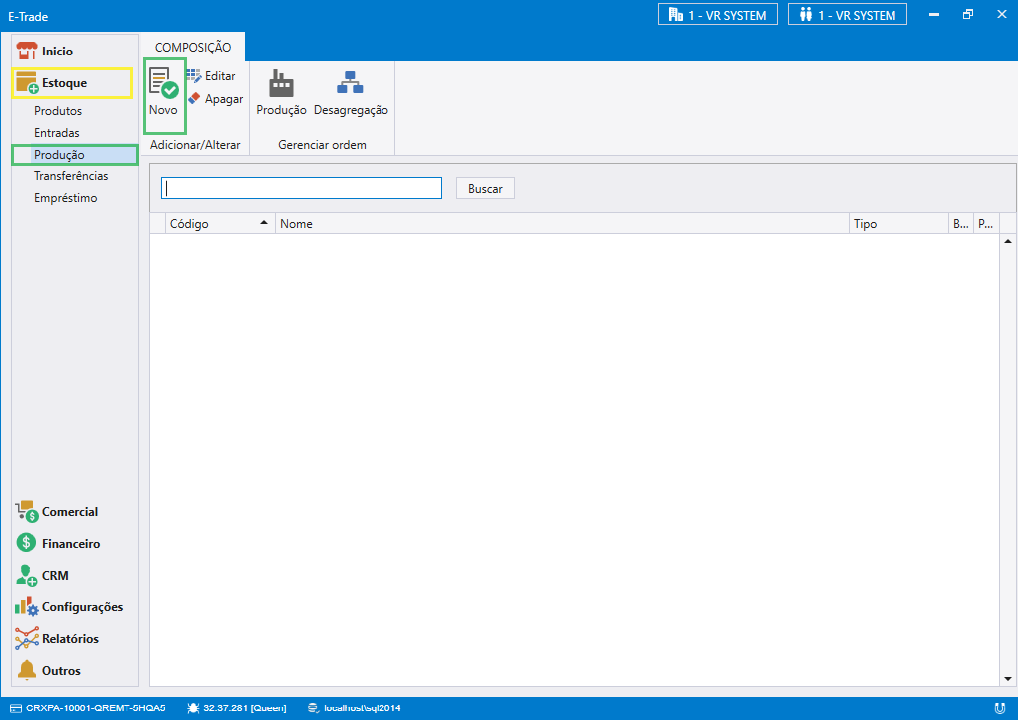Delete the composition using Apagar

click(216, 99)
